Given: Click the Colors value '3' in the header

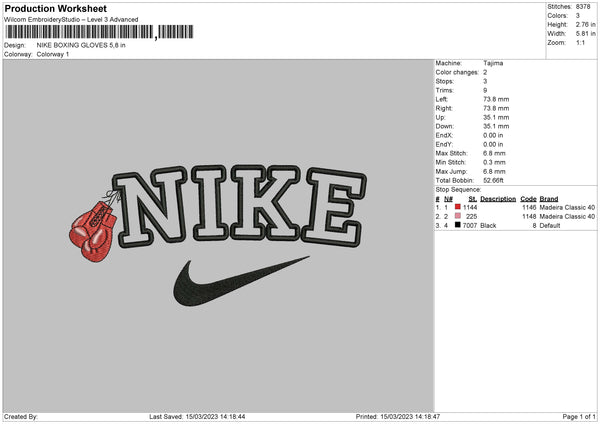Looking at the screenshot, I should (x=578, y=16).
